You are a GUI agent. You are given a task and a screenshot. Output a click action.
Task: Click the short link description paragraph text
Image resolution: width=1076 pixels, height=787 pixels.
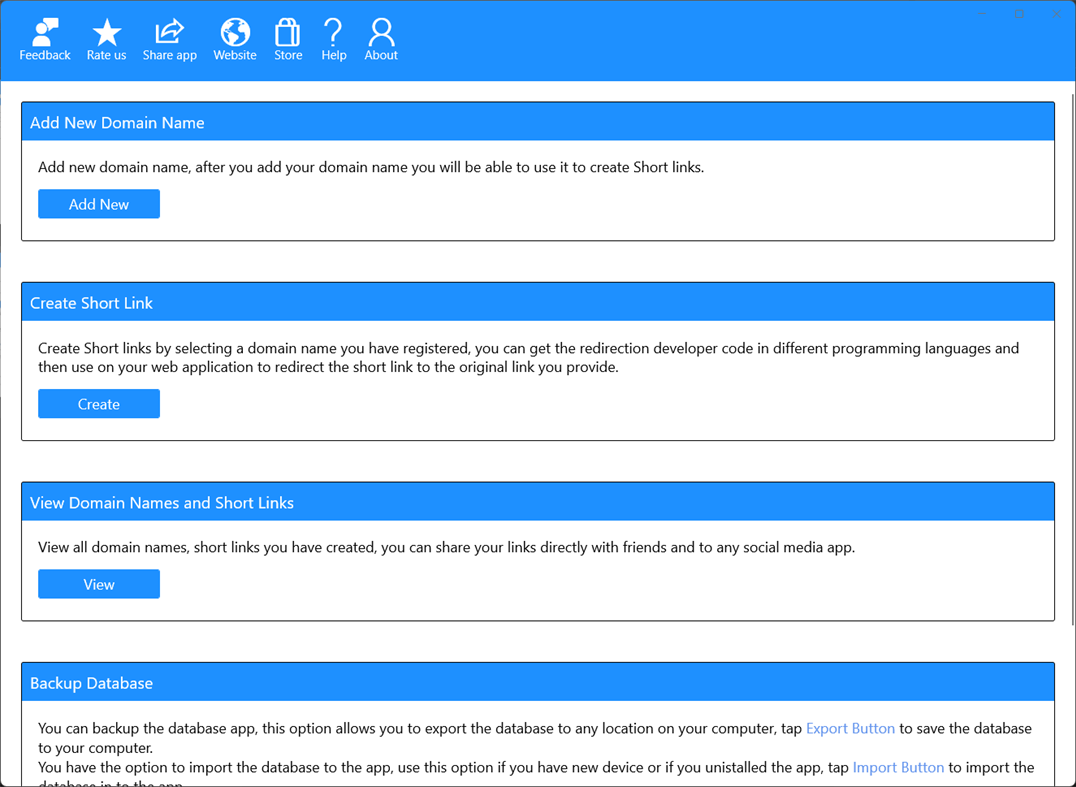tap(528, 357)
